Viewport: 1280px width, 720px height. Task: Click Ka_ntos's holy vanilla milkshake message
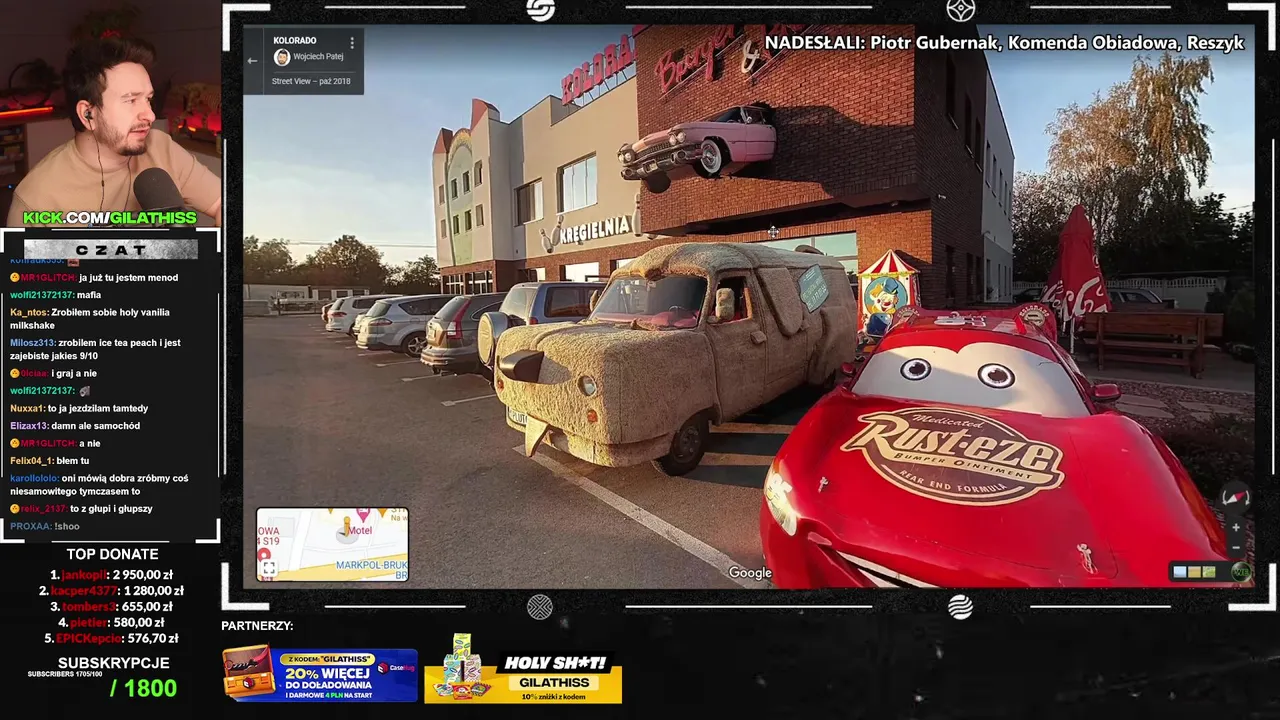pyautogui.click(x=90, y=319)
